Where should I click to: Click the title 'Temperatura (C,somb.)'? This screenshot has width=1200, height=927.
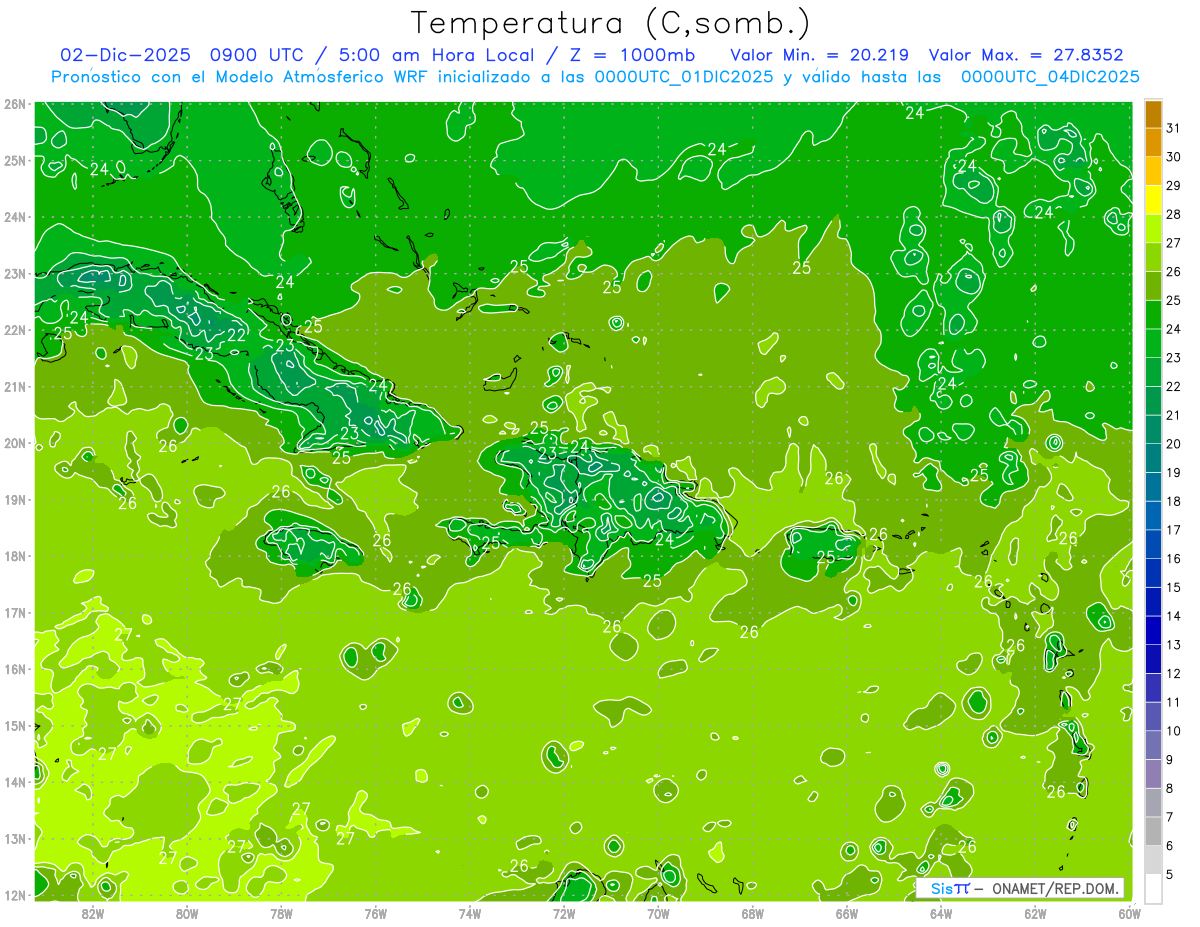tap(611, 24)
